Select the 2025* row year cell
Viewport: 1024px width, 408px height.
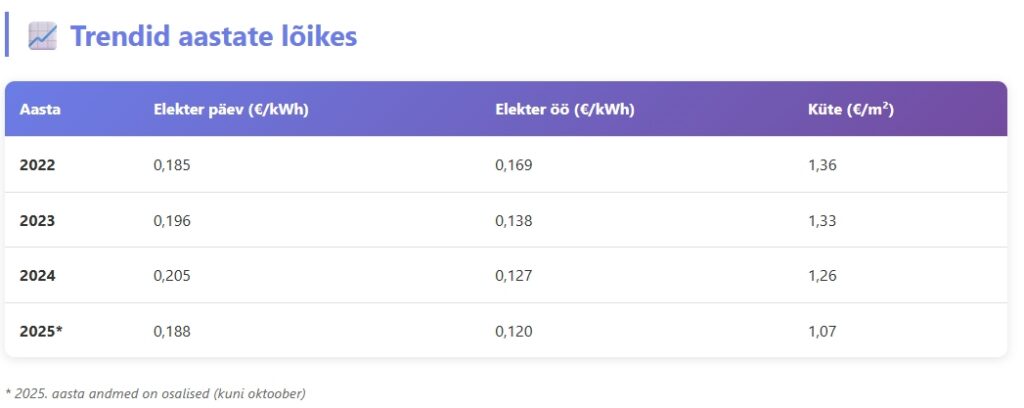(x=41, y=330)
